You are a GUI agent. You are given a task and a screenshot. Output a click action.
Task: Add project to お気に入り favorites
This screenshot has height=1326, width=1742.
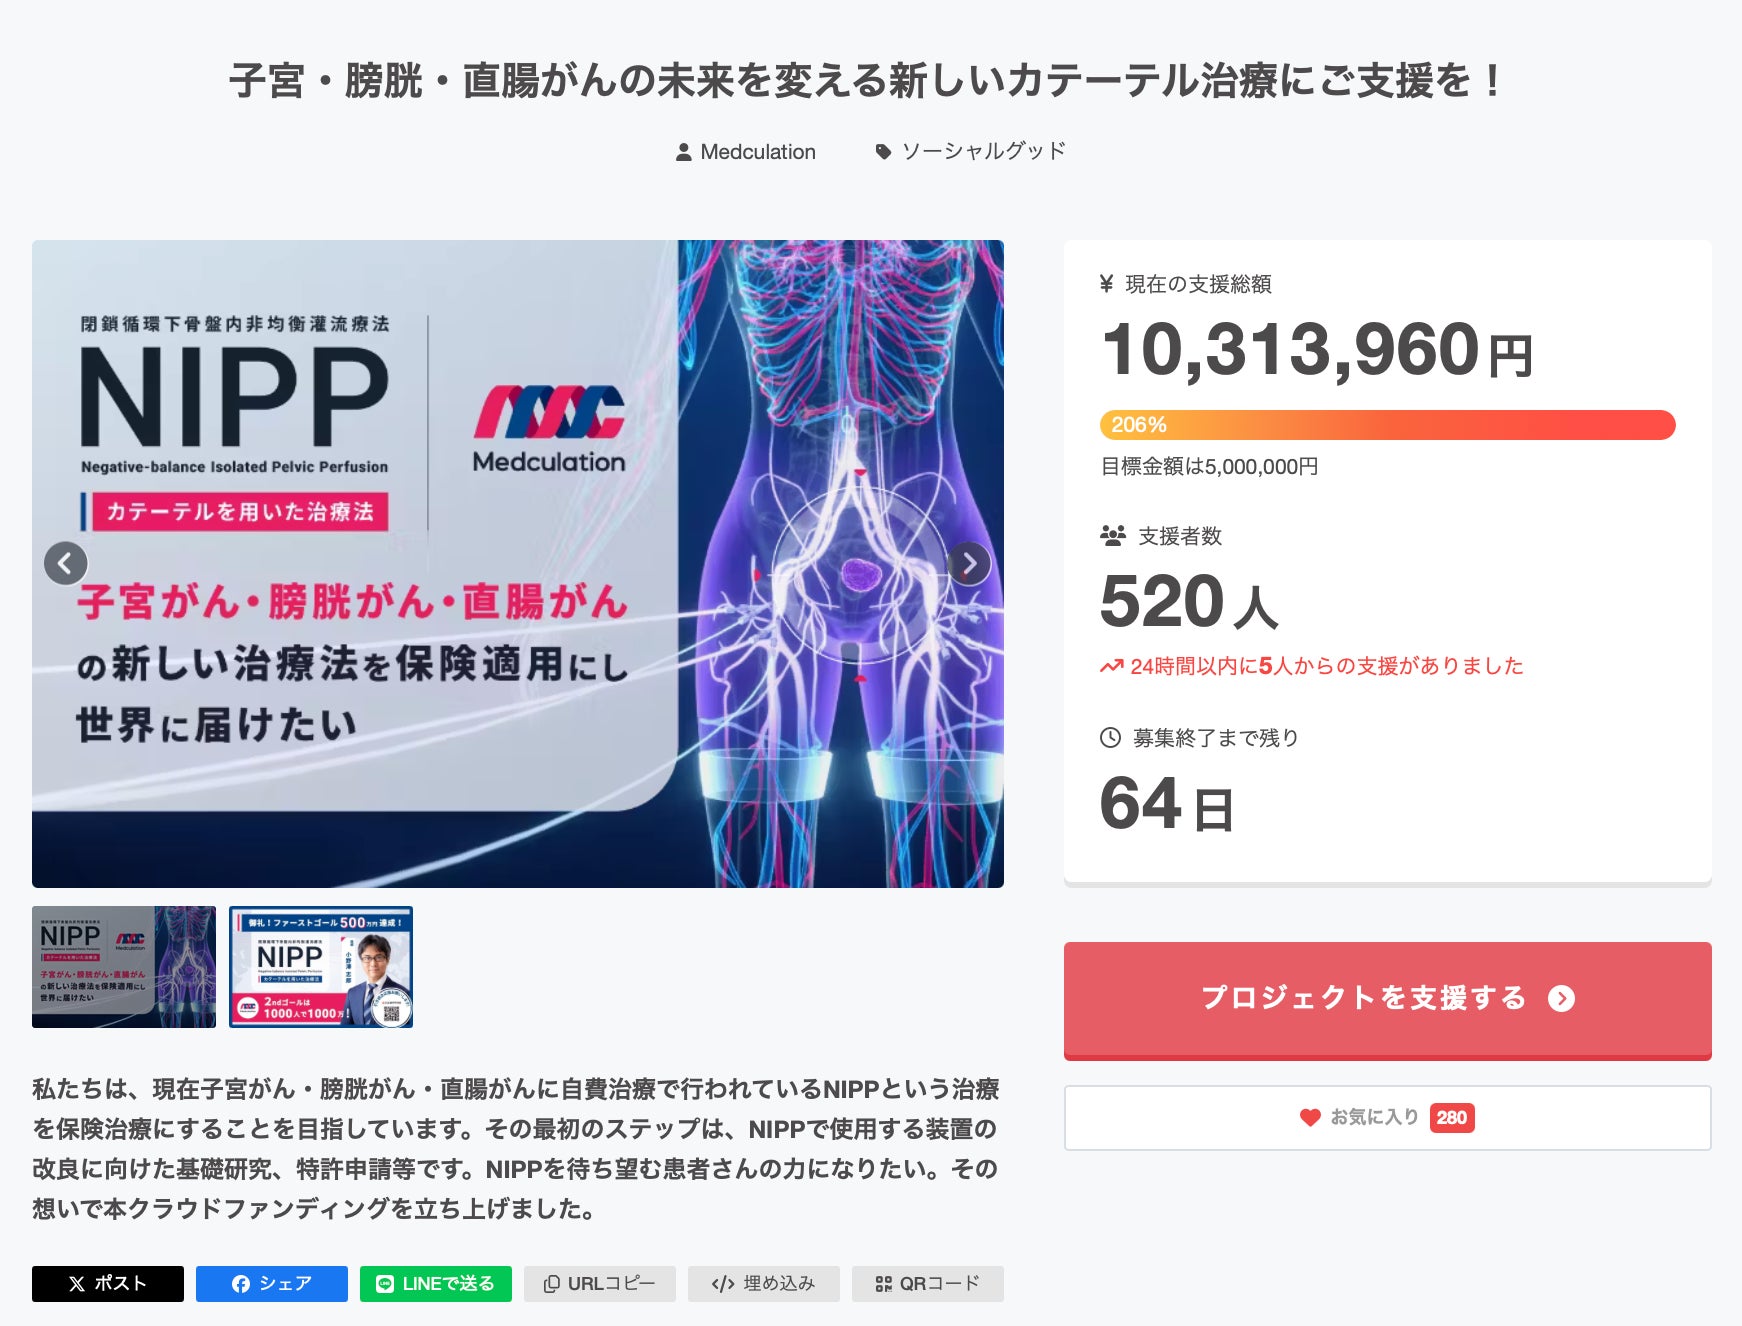coord(1387,1118)
